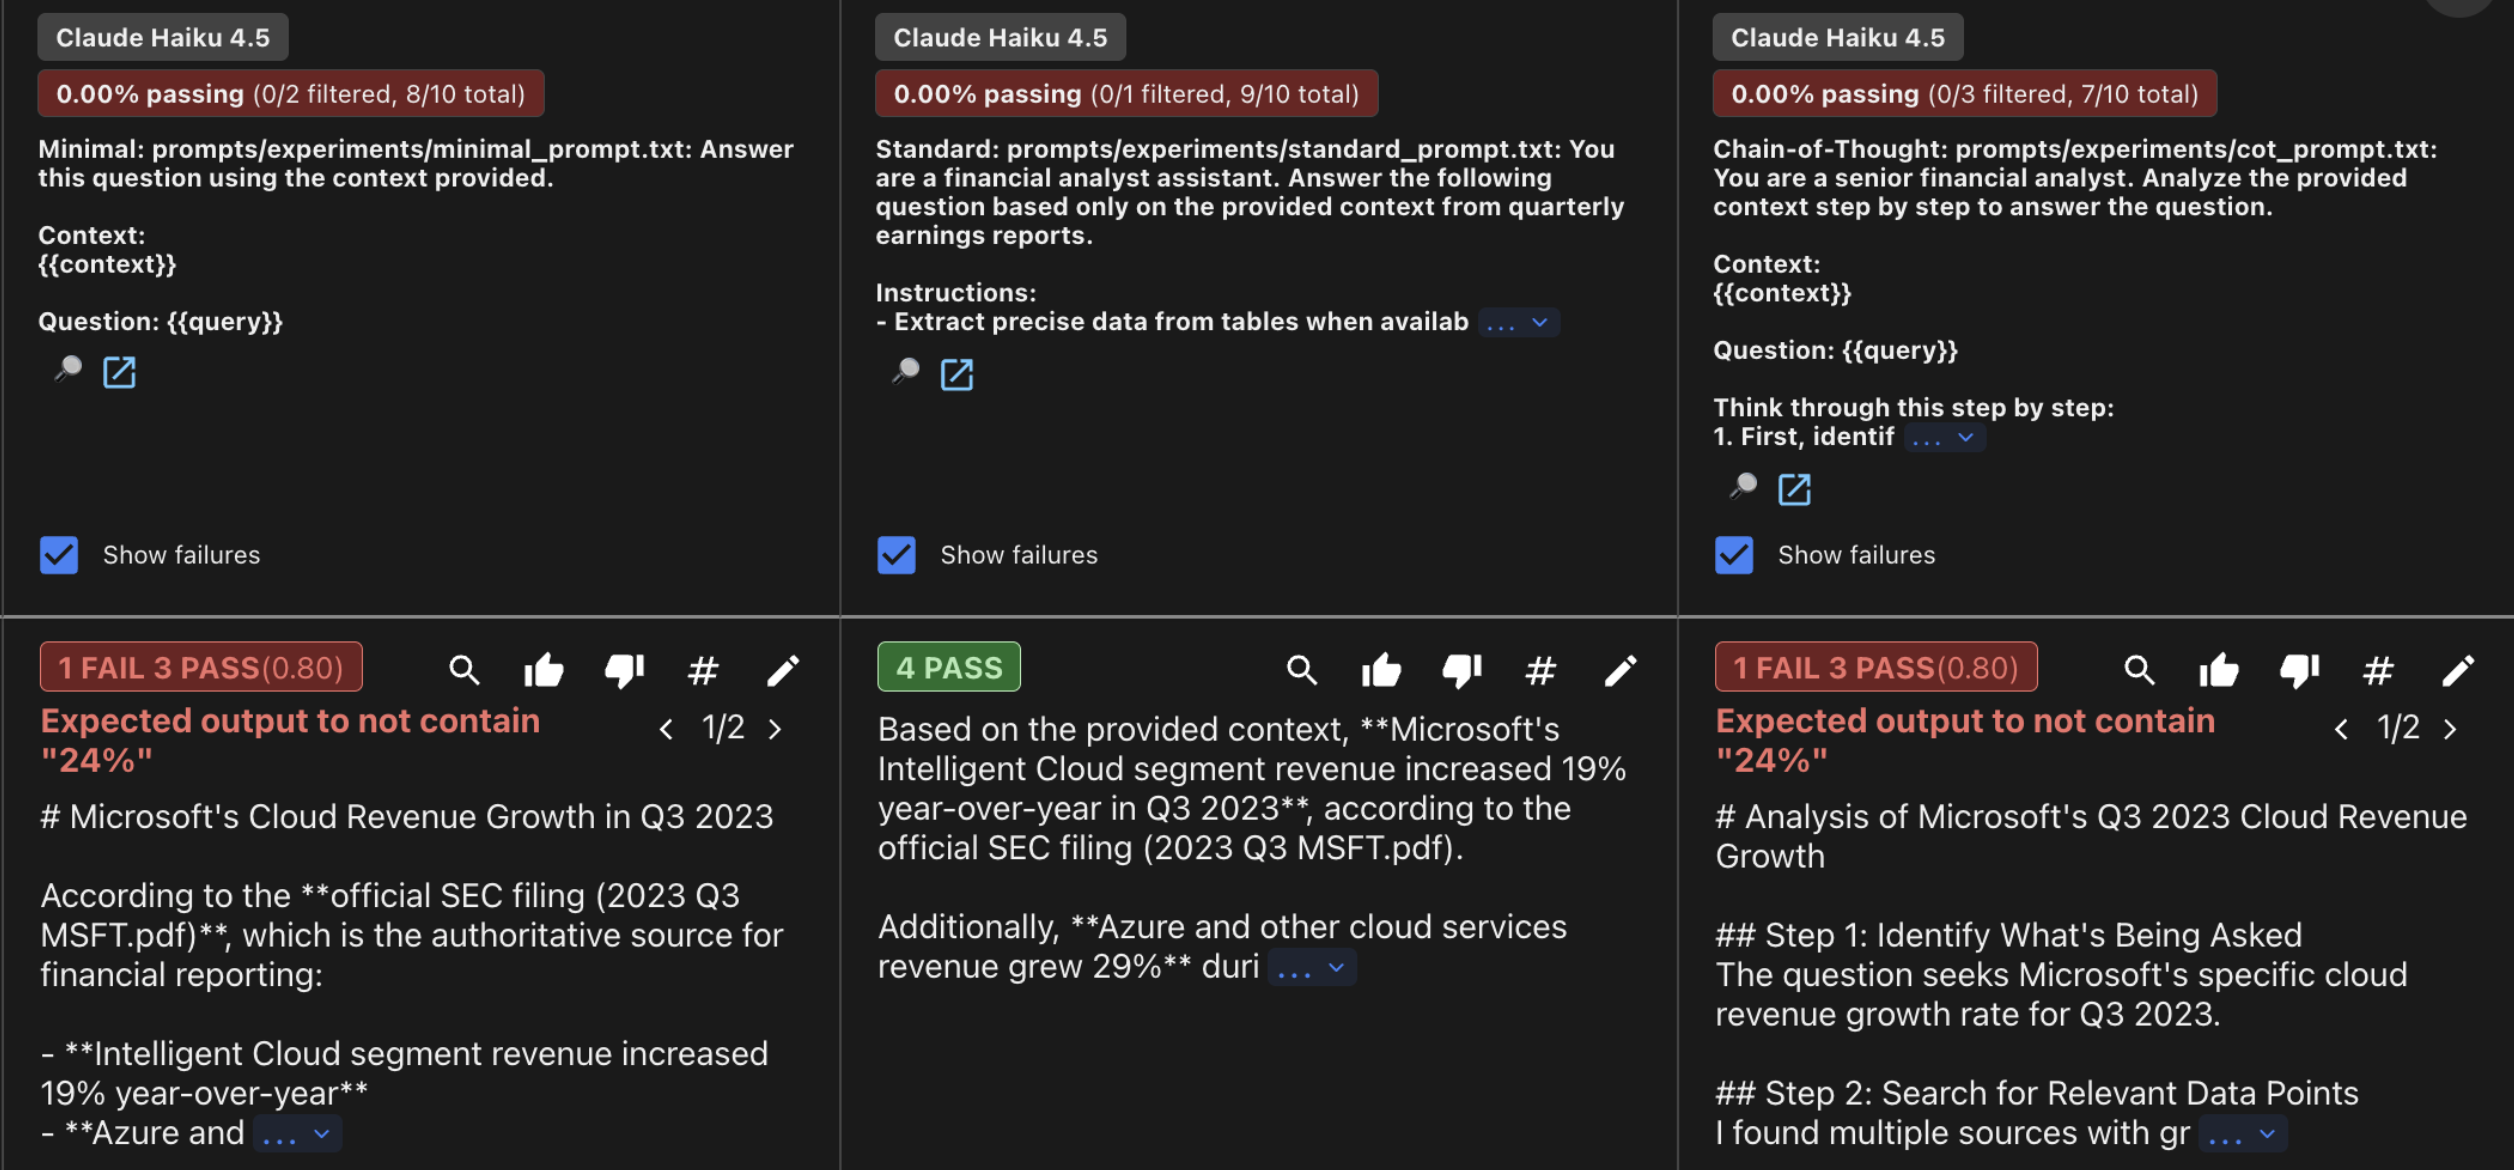The image size is (2514, 1170).
Task: Click the hash icon on the Chain-of-Thought result
Action: point(2379,670)
